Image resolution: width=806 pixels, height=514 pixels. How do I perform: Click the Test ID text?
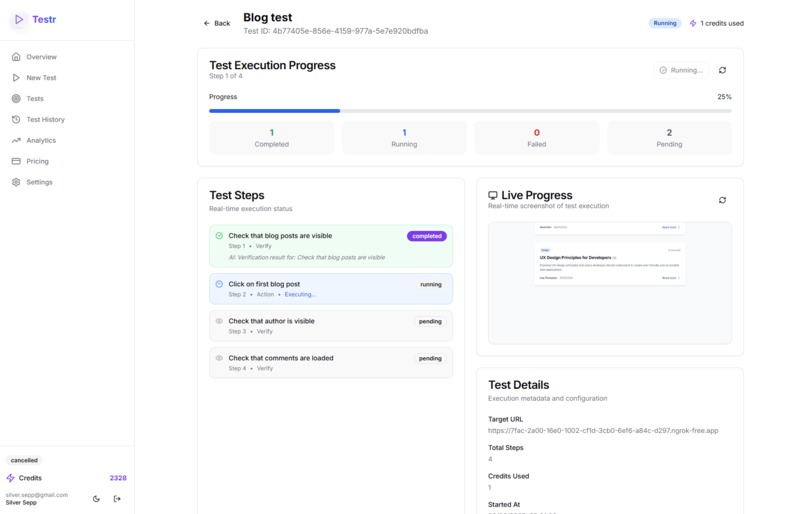(336, 31)
